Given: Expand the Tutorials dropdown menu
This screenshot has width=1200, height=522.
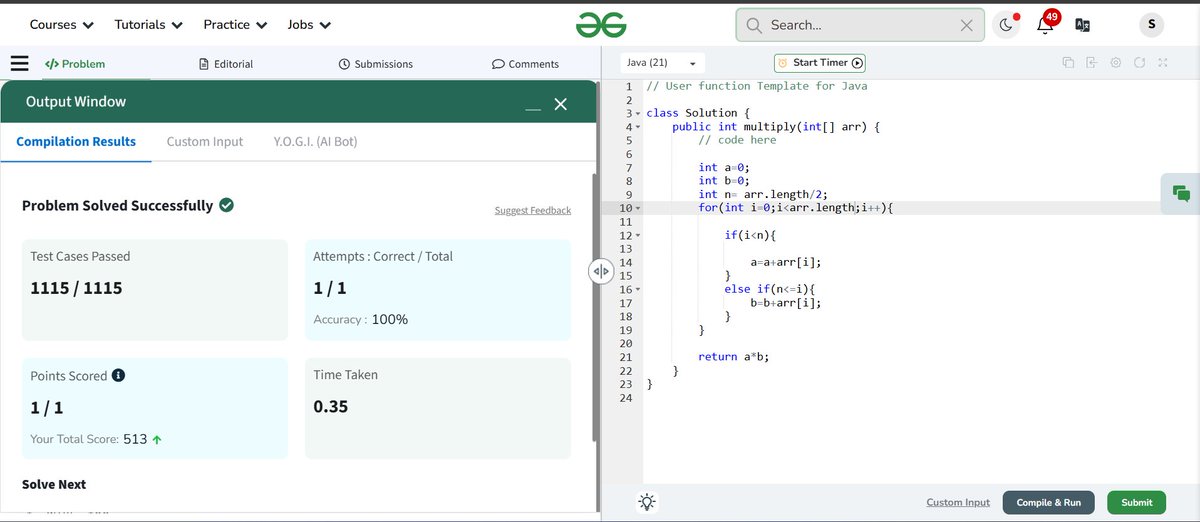Looking at the screenshot, I should tap(149, 24).
